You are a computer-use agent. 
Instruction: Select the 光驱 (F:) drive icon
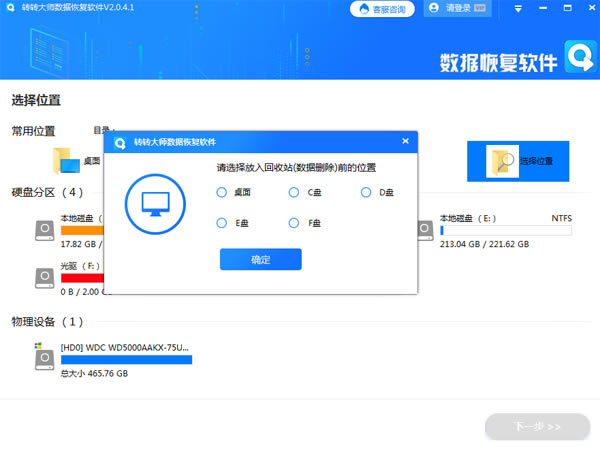[45, 278]
